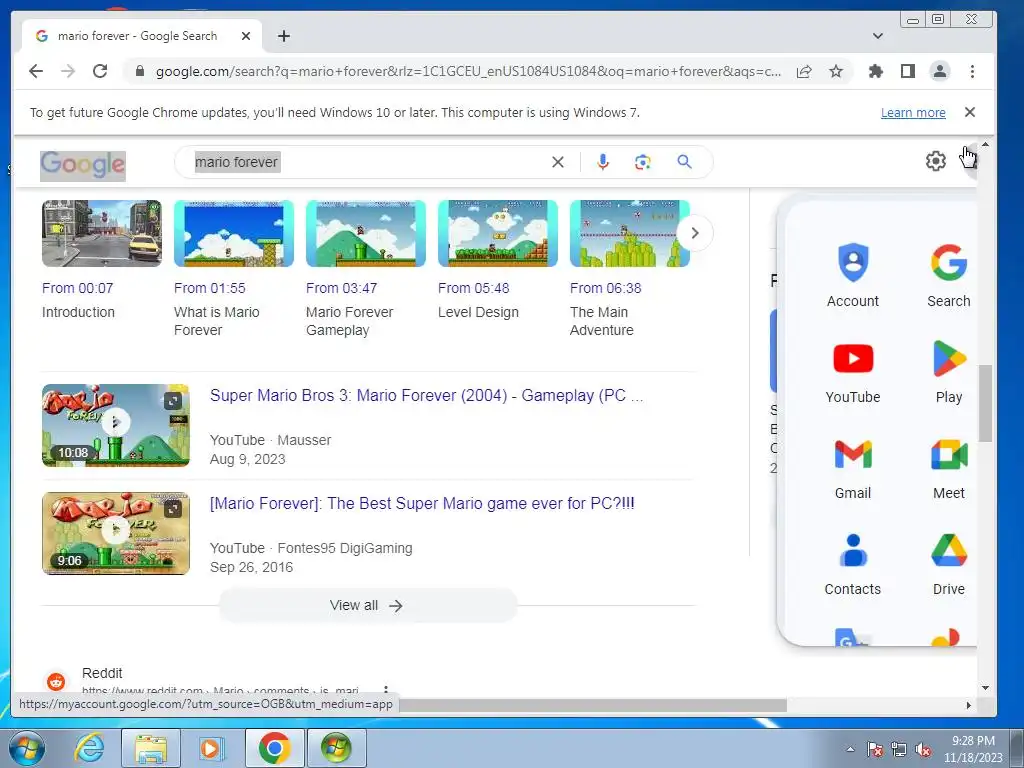
Task: Expand the tab search dropdown arrow
Action: point(878,36)
